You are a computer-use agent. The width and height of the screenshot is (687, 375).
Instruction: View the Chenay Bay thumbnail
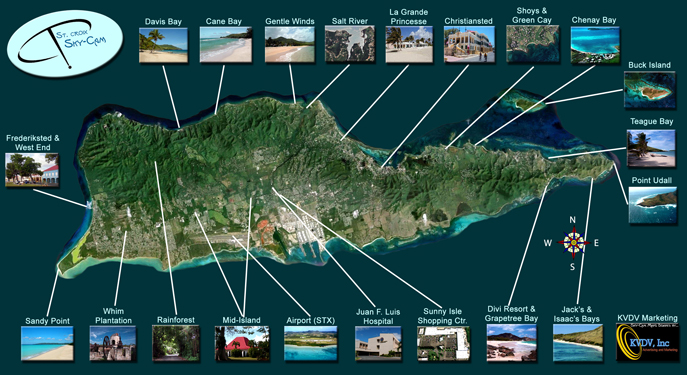[x=595, y=45]
